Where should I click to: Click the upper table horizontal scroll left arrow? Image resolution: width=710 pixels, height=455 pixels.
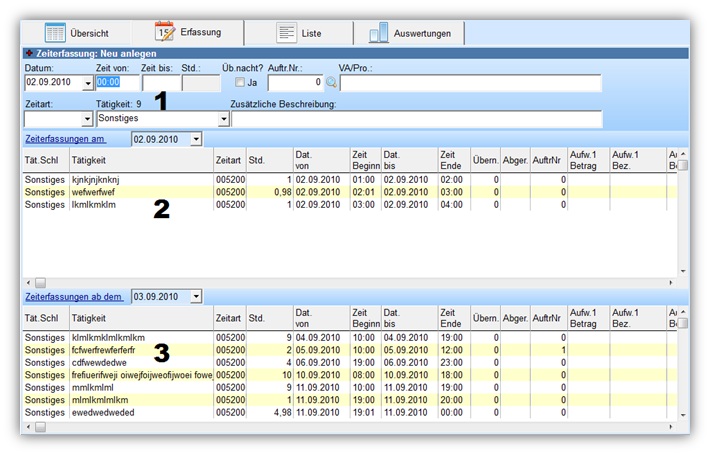pyautogui.click(x=29, y=283)
